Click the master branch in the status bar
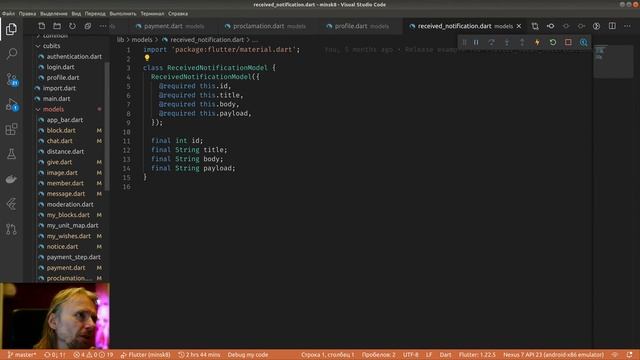This screenshot has width=640, height=360. click(22, 355)
